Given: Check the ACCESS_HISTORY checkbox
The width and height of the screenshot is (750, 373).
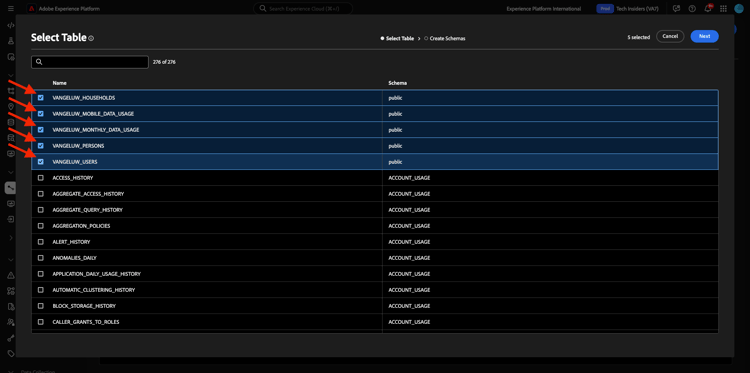Looking at the screenshot, I should [x=41, y=178].
